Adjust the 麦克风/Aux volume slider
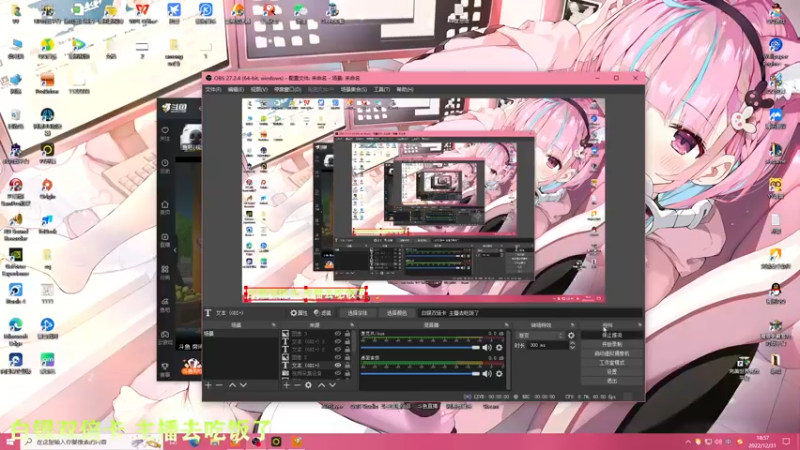The height and width of the screenshot is (450, 800). (x=420, y=347)
